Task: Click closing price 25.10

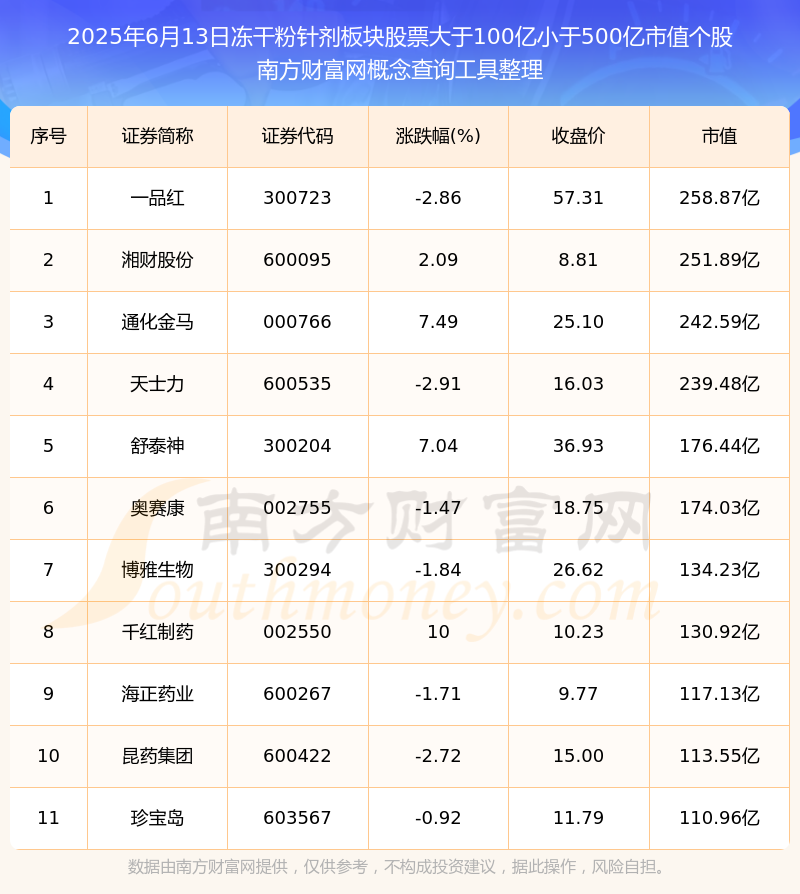Action: 578,322
